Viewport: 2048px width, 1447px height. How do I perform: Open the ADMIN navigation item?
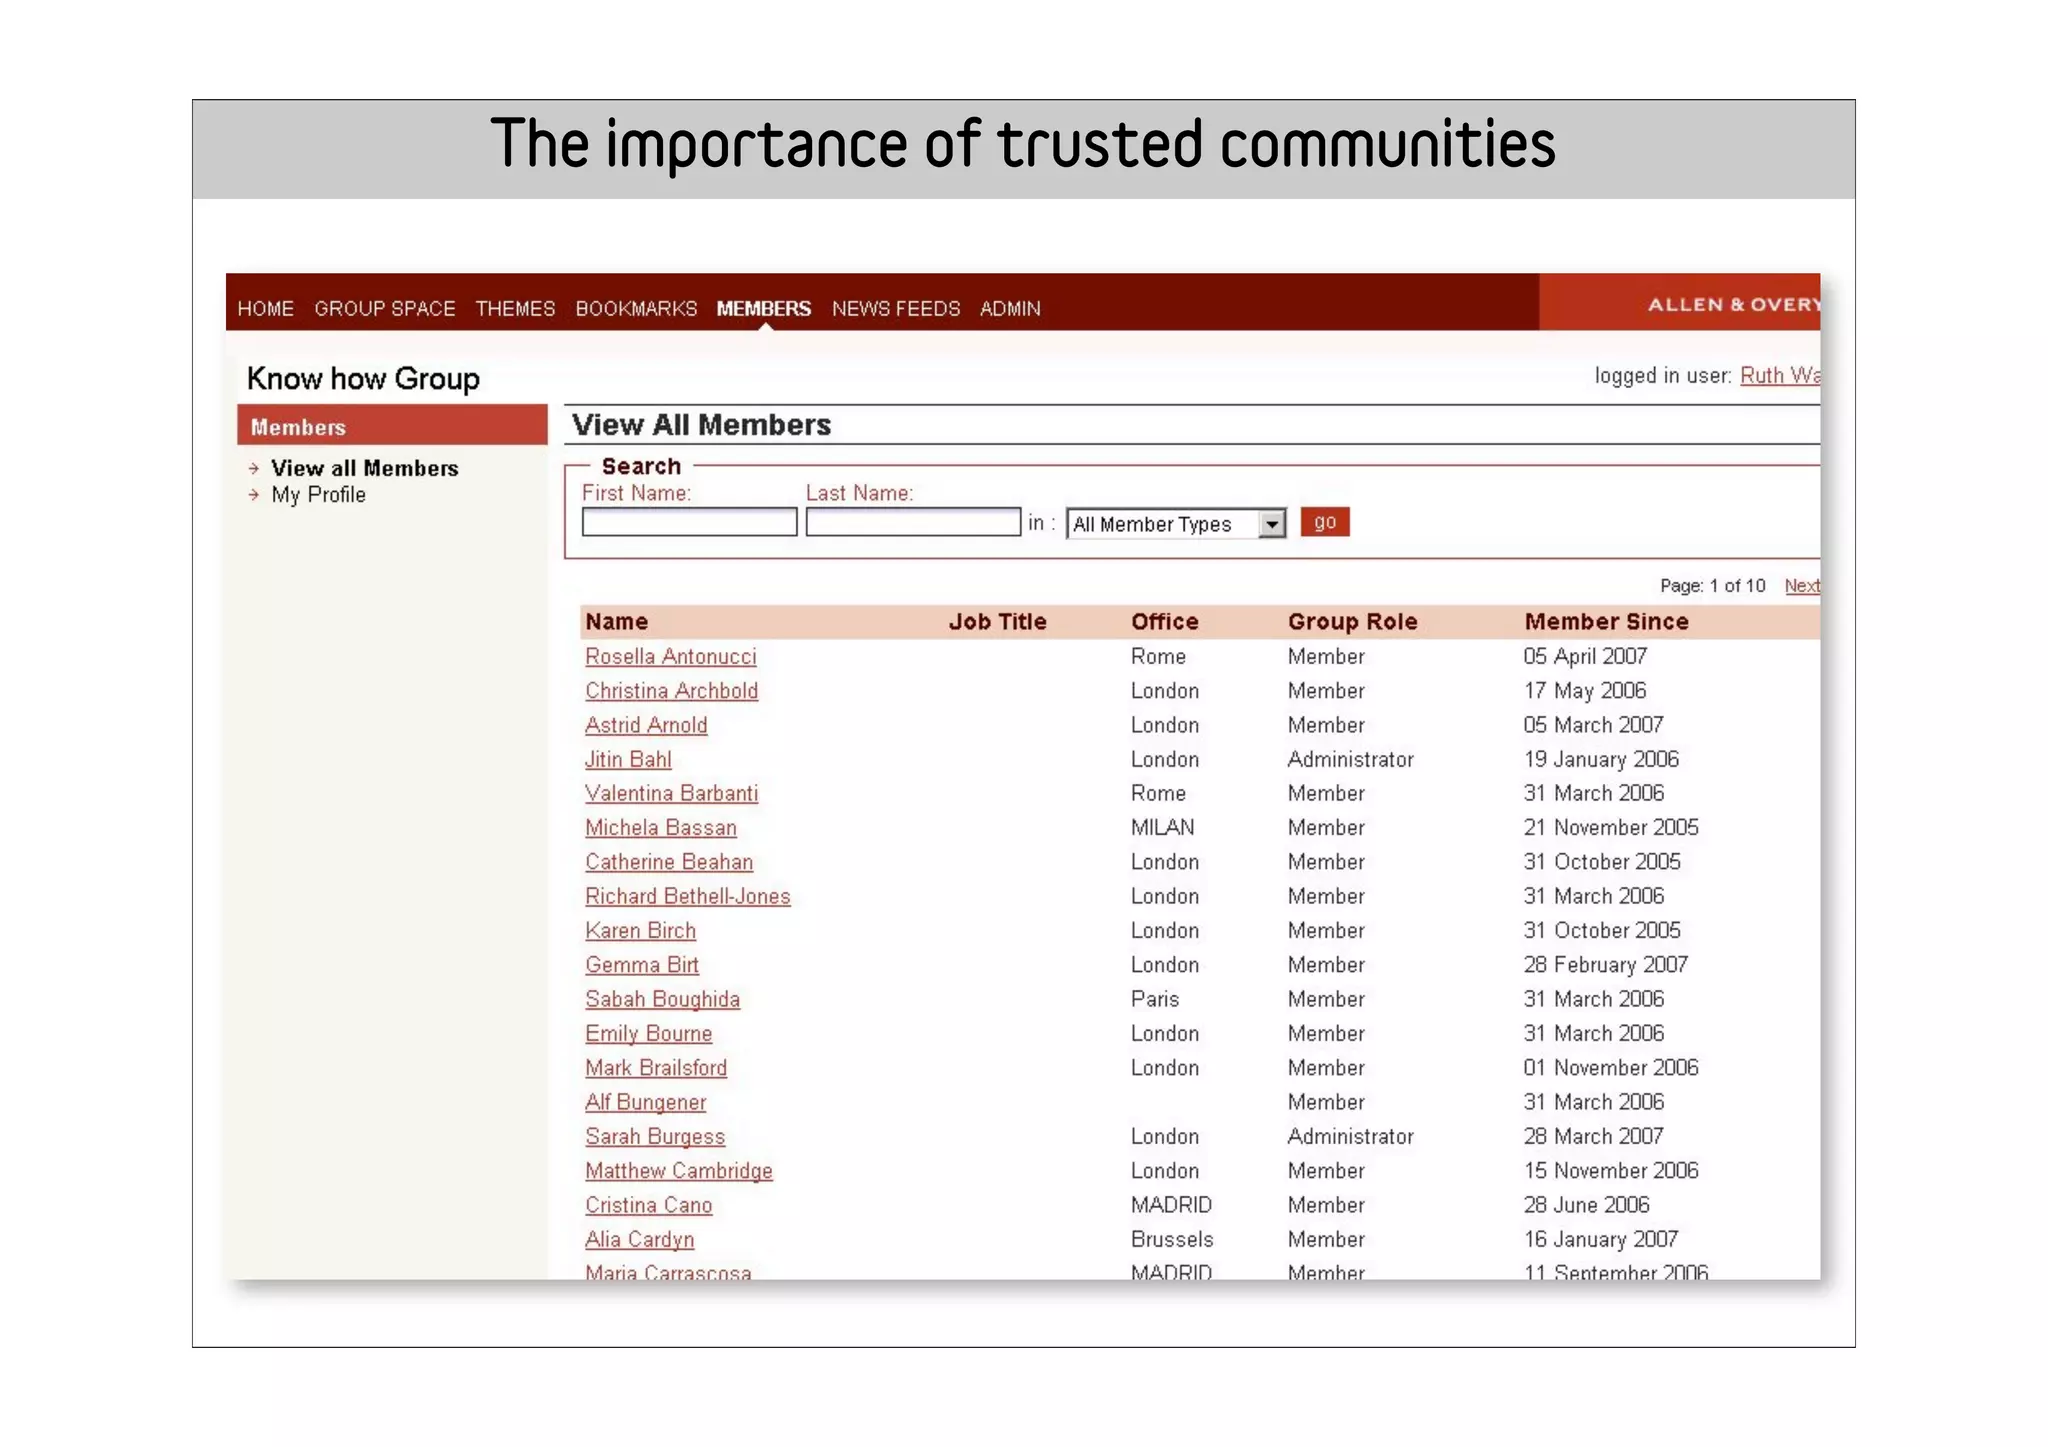coord(1010,309)
